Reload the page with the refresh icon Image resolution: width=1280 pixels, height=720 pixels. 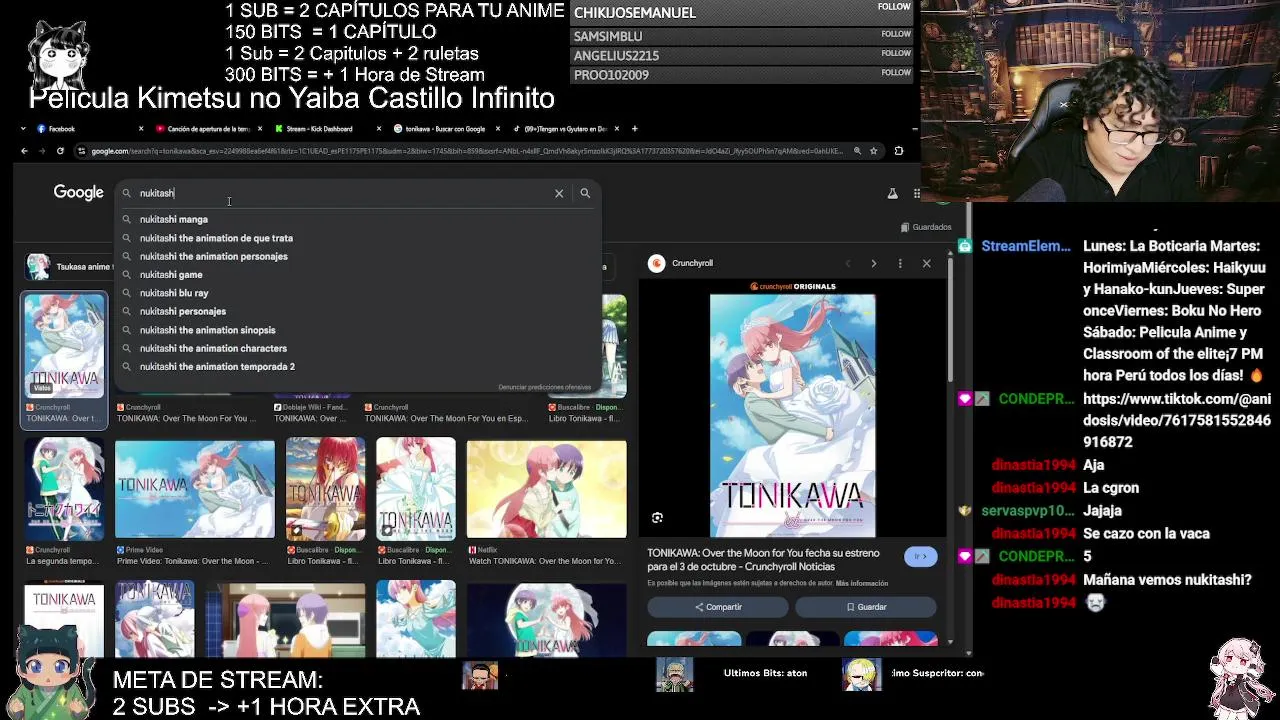60,151
